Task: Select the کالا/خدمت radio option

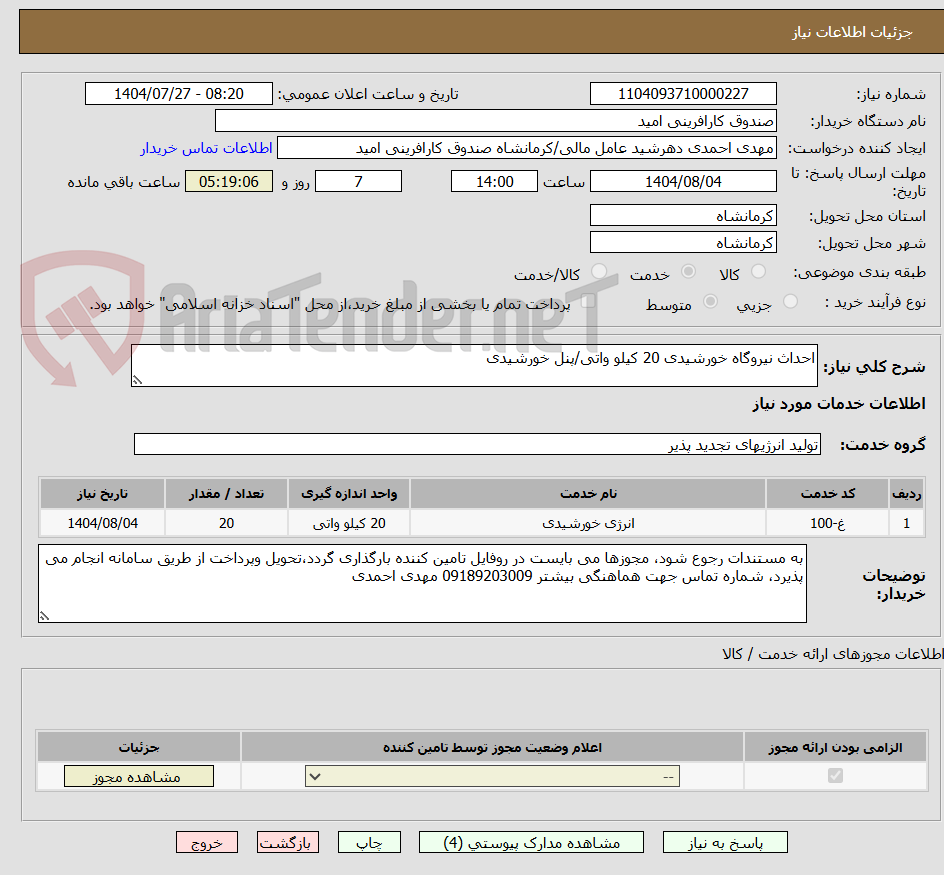Action: [x=599, y=271]
